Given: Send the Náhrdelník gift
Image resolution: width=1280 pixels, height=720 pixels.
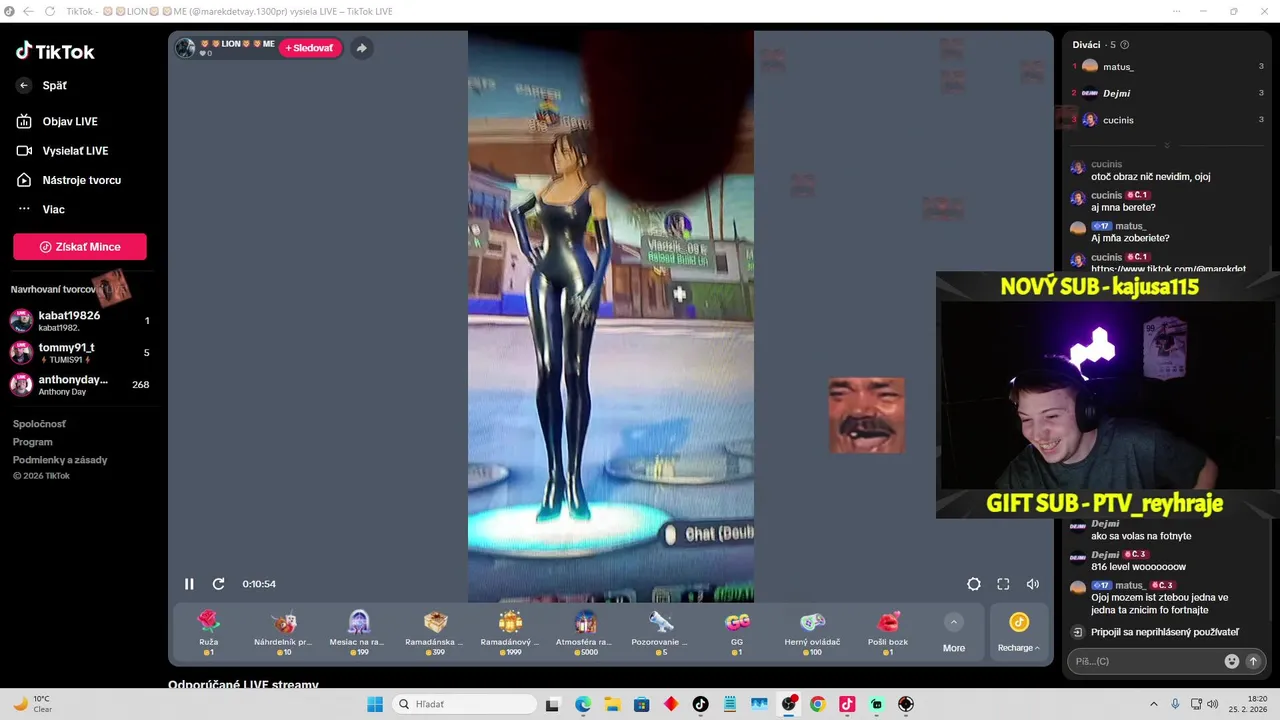Looking at the screenshot, I should pos(283,633).
